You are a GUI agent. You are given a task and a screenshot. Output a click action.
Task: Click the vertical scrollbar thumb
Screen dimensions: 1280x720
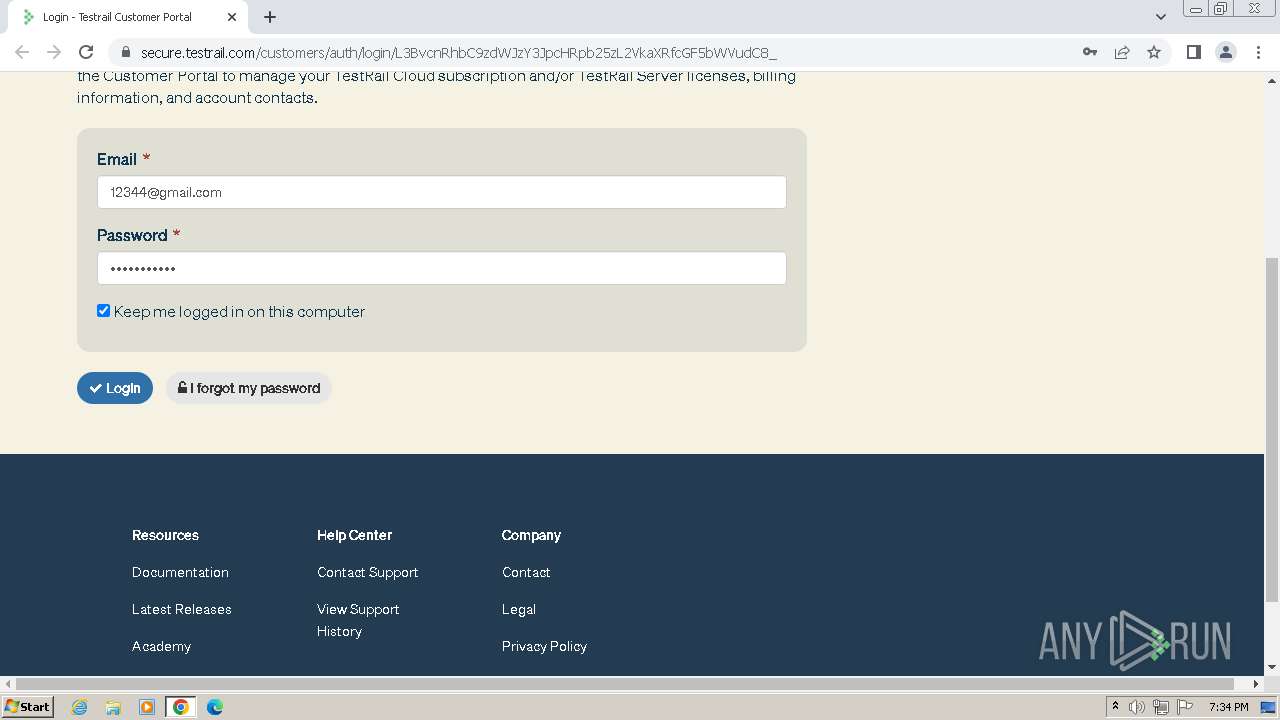(x=1272, y=428)
